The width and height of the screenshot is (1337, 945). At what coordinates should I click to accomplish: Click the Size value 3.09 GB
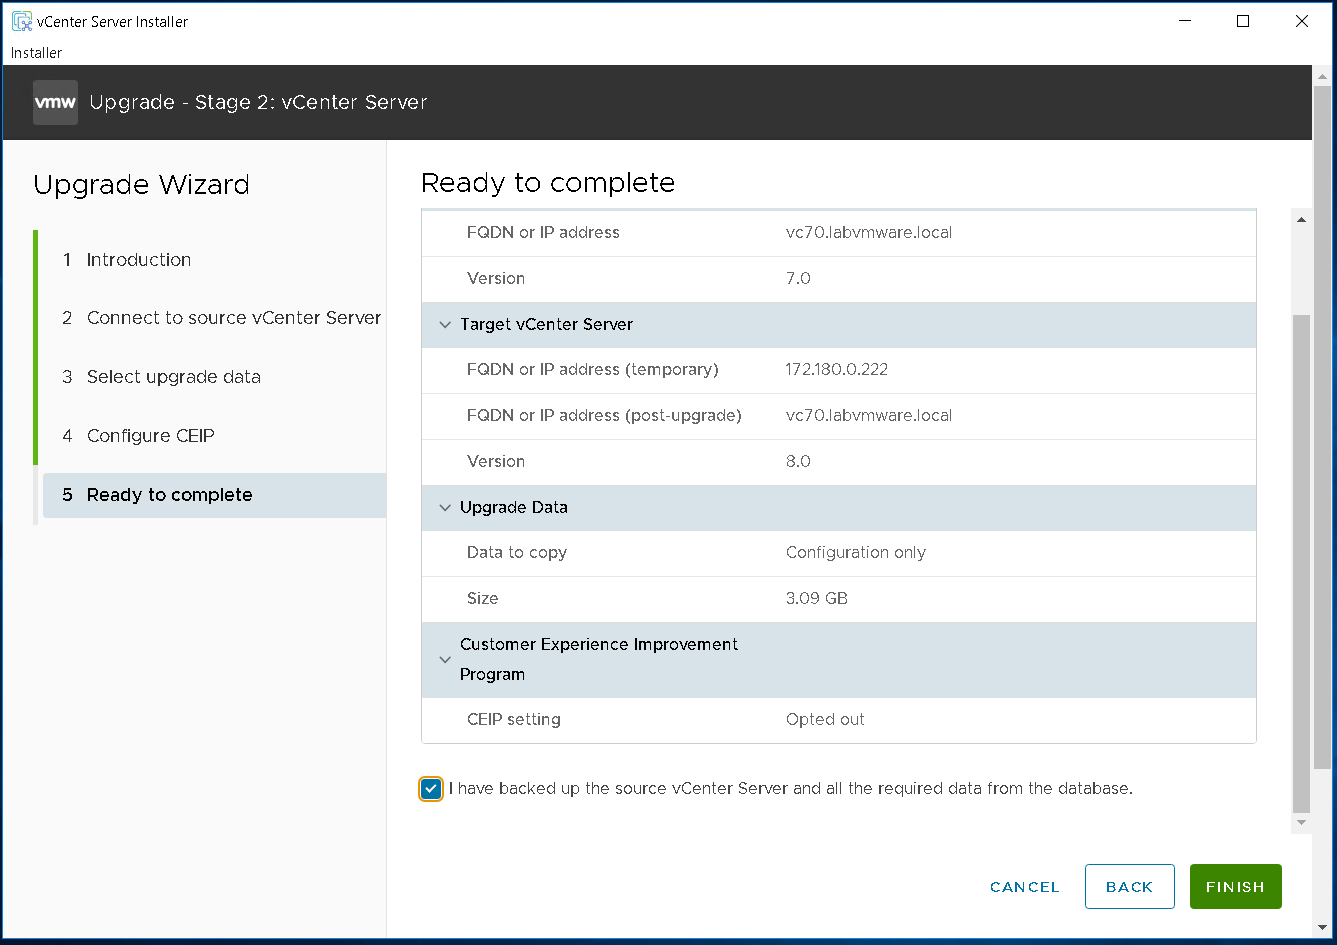[817, 599]
